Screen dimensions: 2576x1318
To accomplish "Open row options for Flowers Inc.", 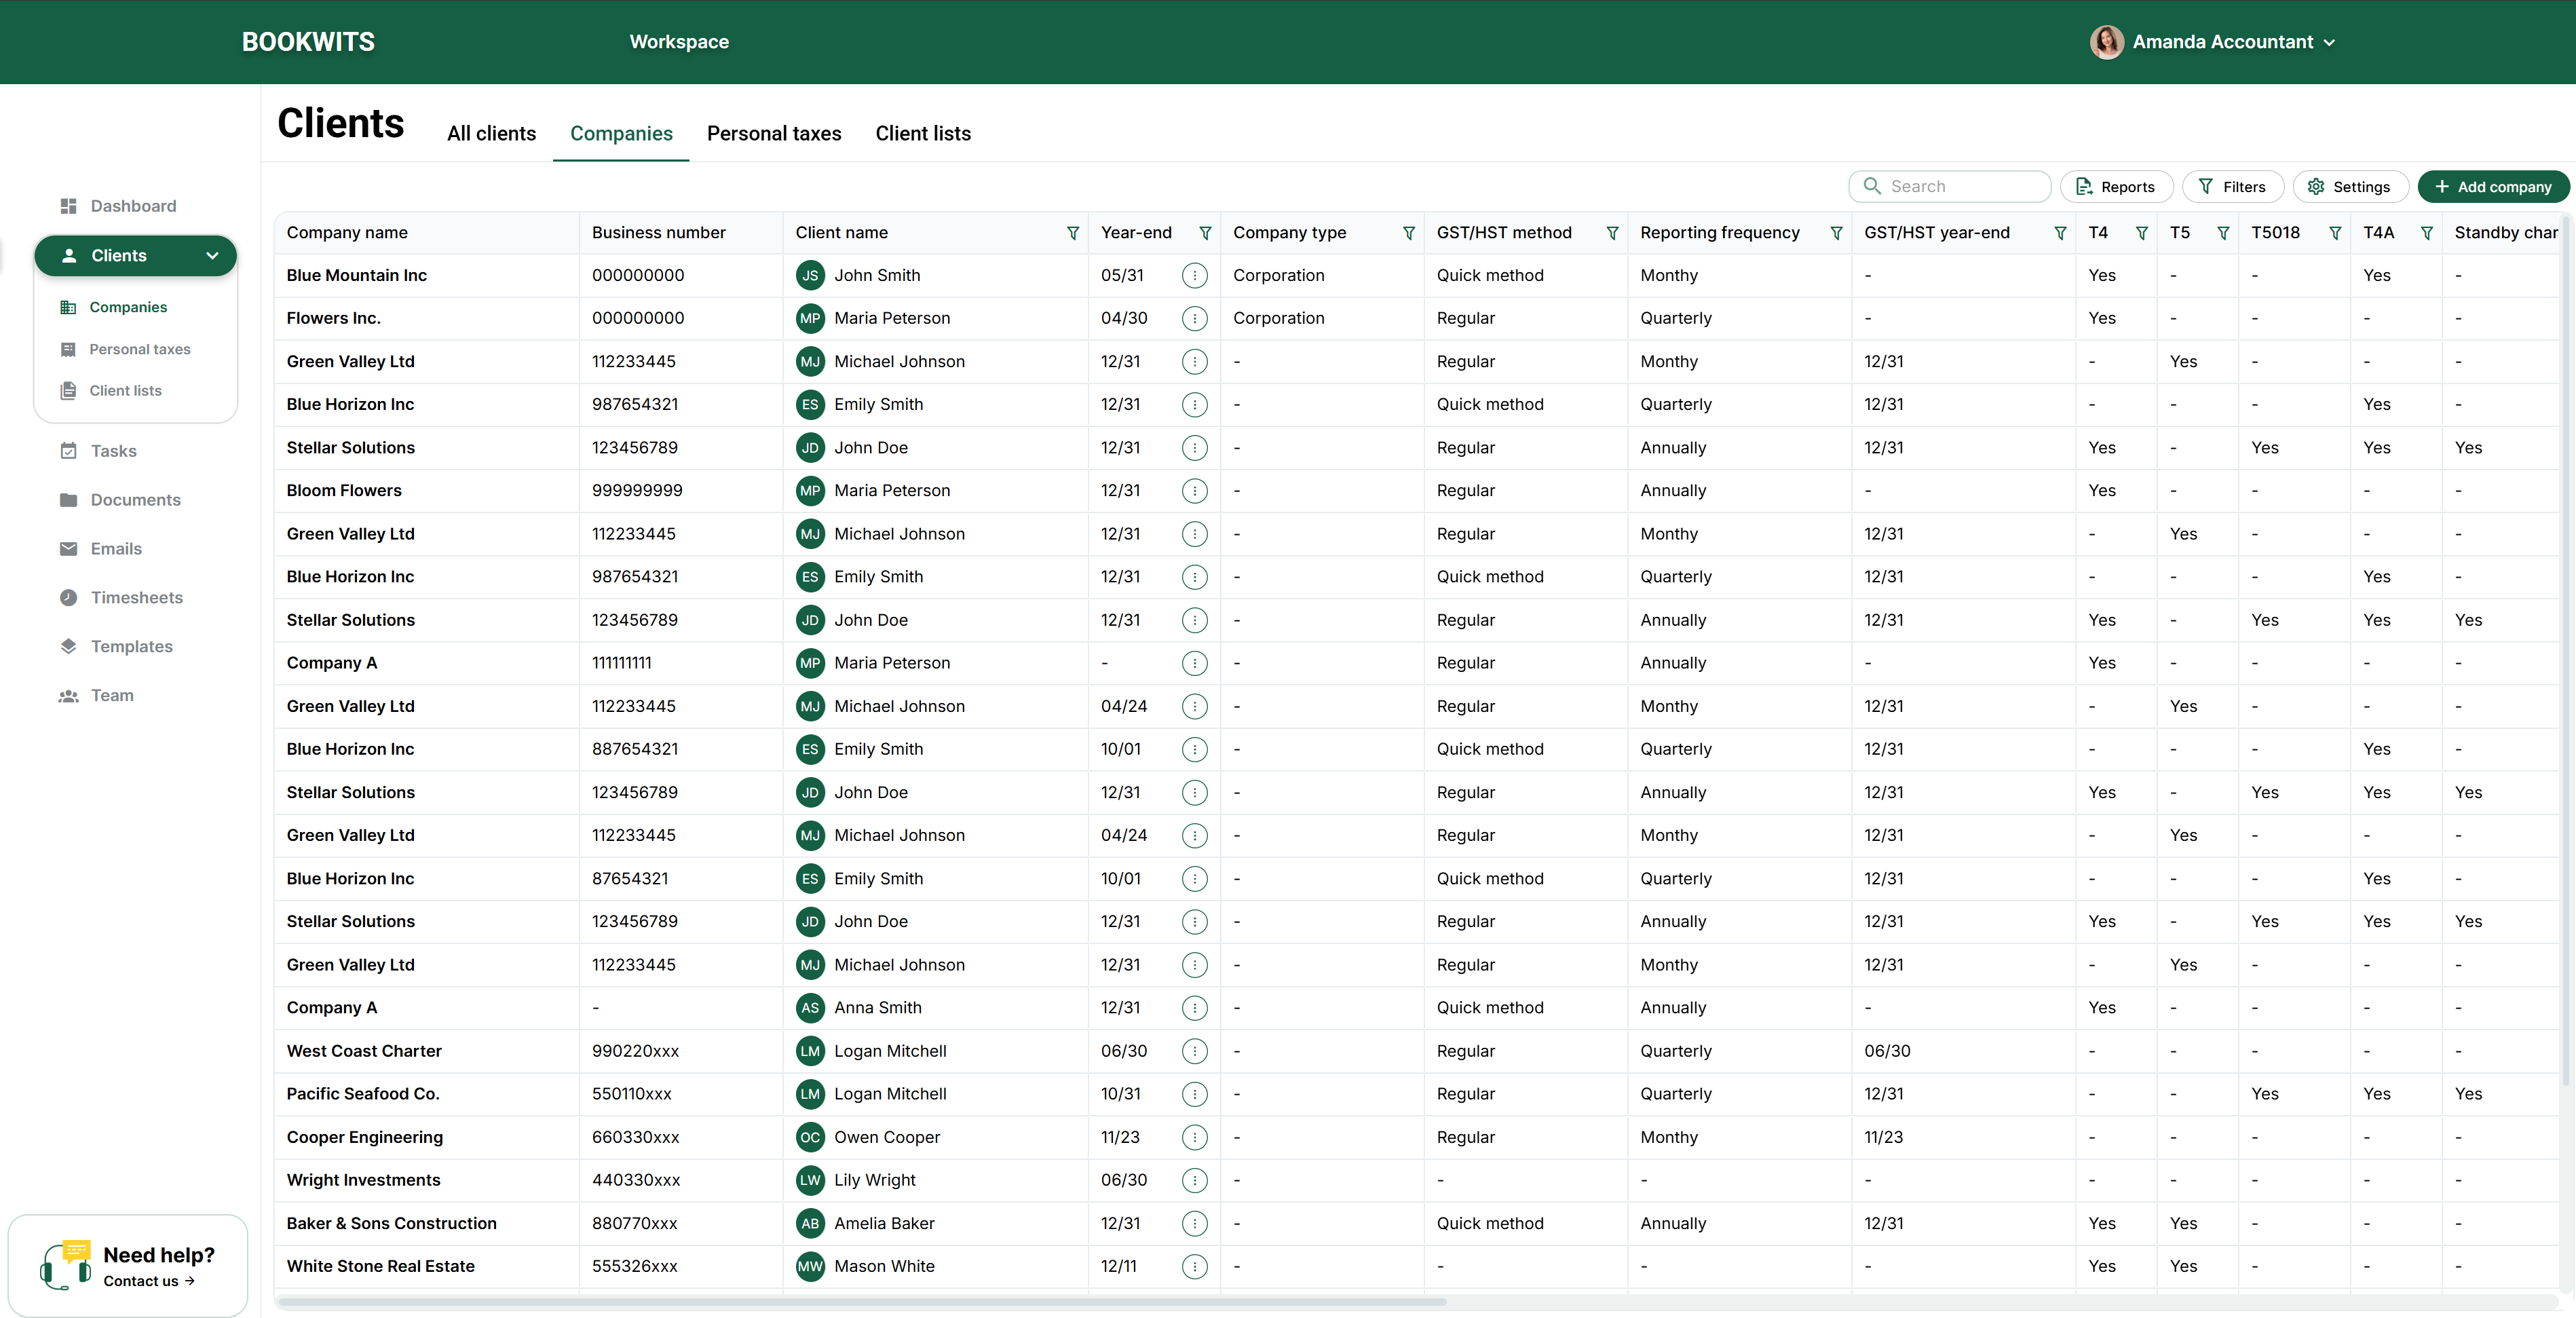I will point(1194,318).
